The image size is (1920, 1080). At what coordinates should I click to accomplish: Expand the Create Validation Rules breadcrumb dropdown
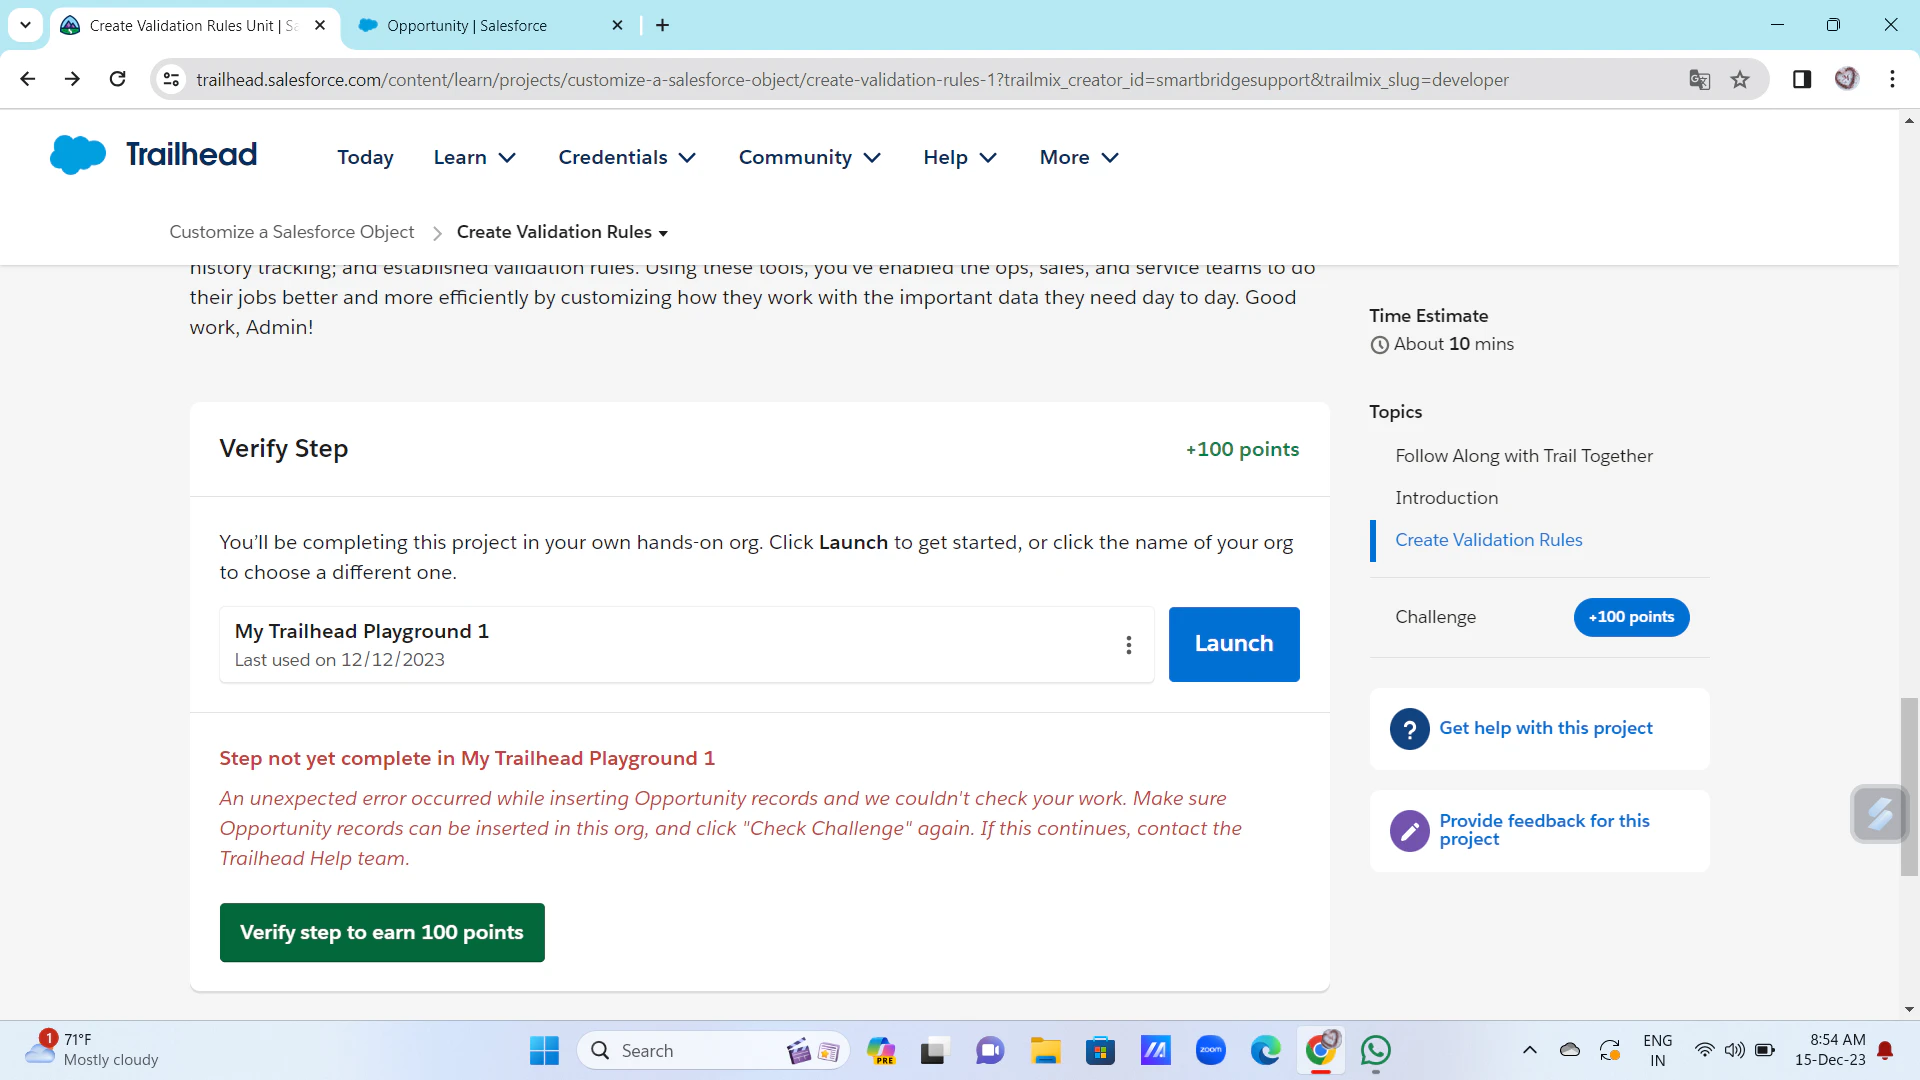(x=562, y=232)
